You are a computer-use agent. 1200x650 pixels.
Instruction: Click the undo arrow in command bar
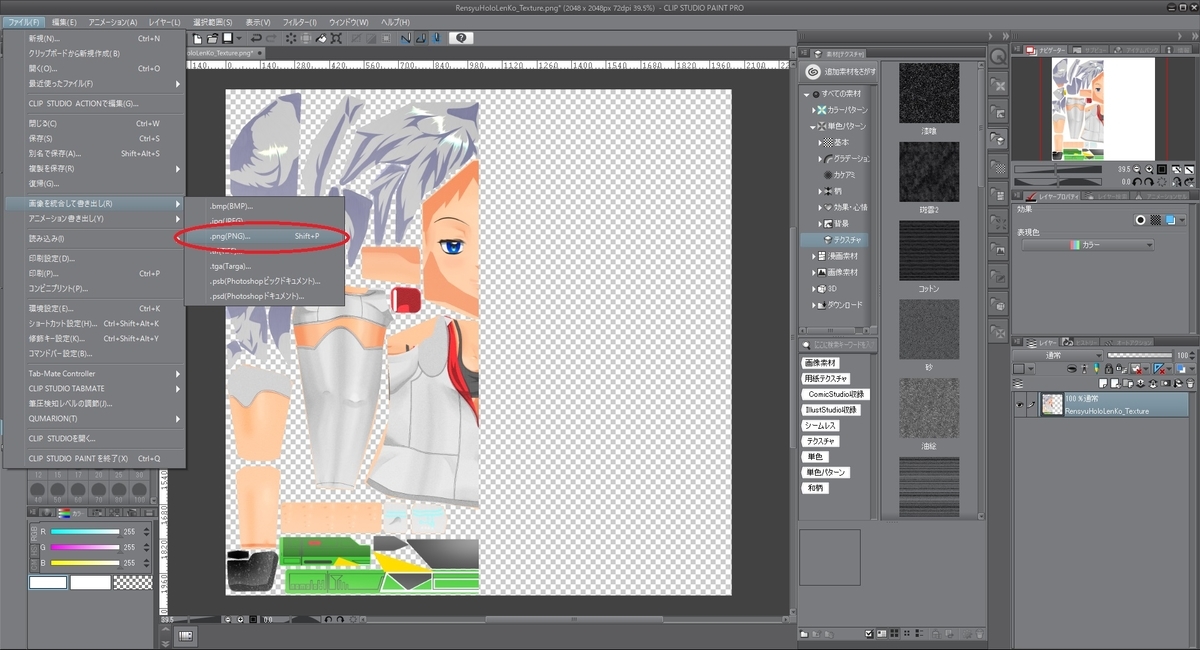pos(256,38)
